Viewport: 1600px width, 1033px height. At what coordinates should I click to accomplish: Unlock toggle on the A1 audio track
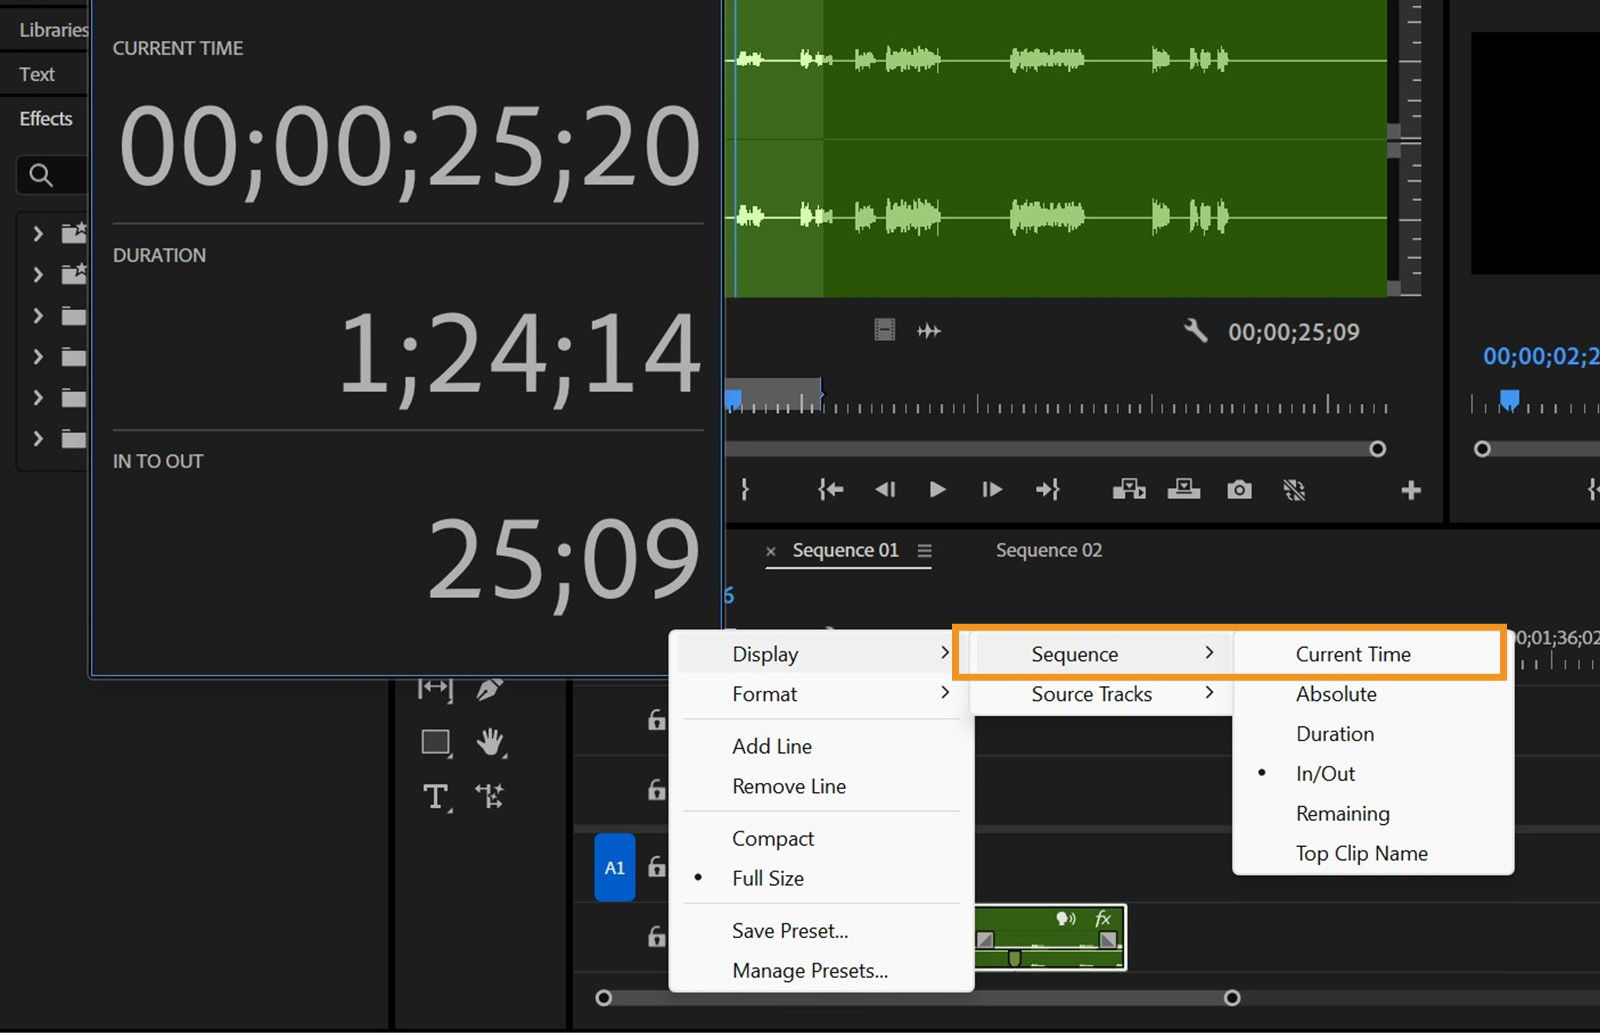(x=657, y=868)
